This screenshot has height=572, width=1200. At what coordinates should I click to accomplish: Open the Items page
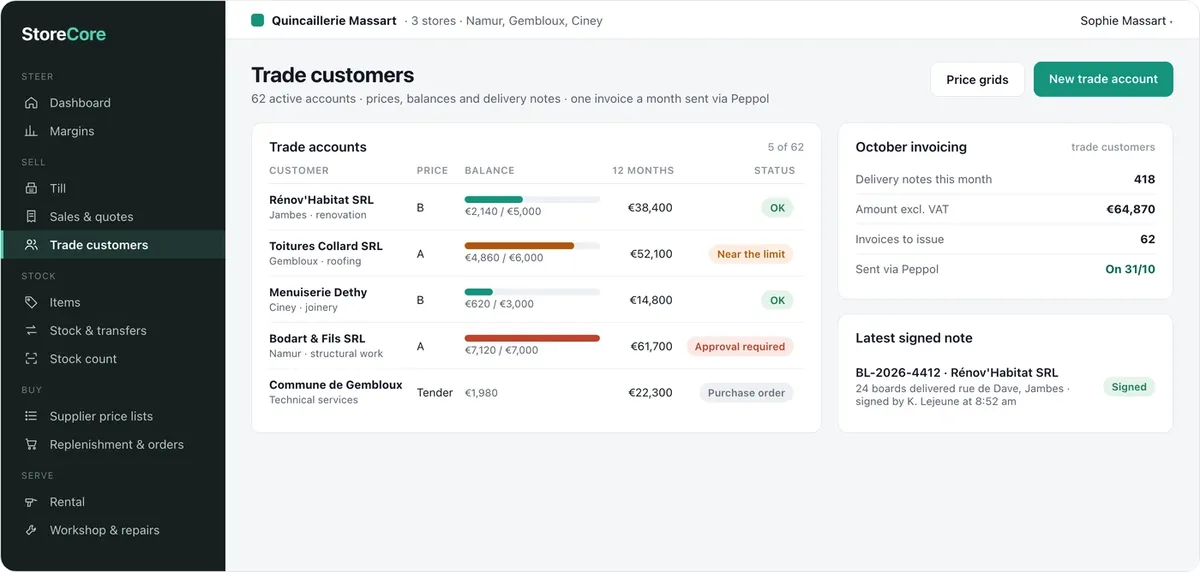pos(112,302)
